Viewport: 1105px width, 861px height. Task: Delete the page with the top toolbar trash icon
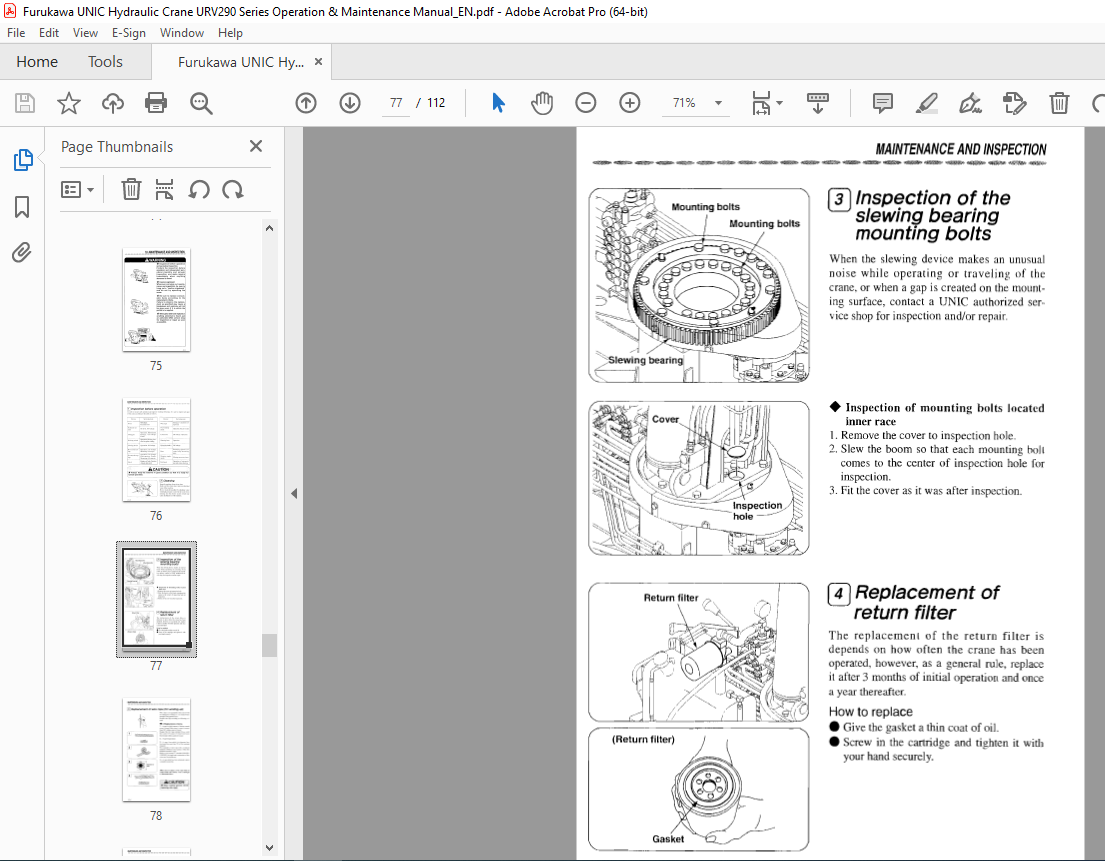coord(1058,104)
